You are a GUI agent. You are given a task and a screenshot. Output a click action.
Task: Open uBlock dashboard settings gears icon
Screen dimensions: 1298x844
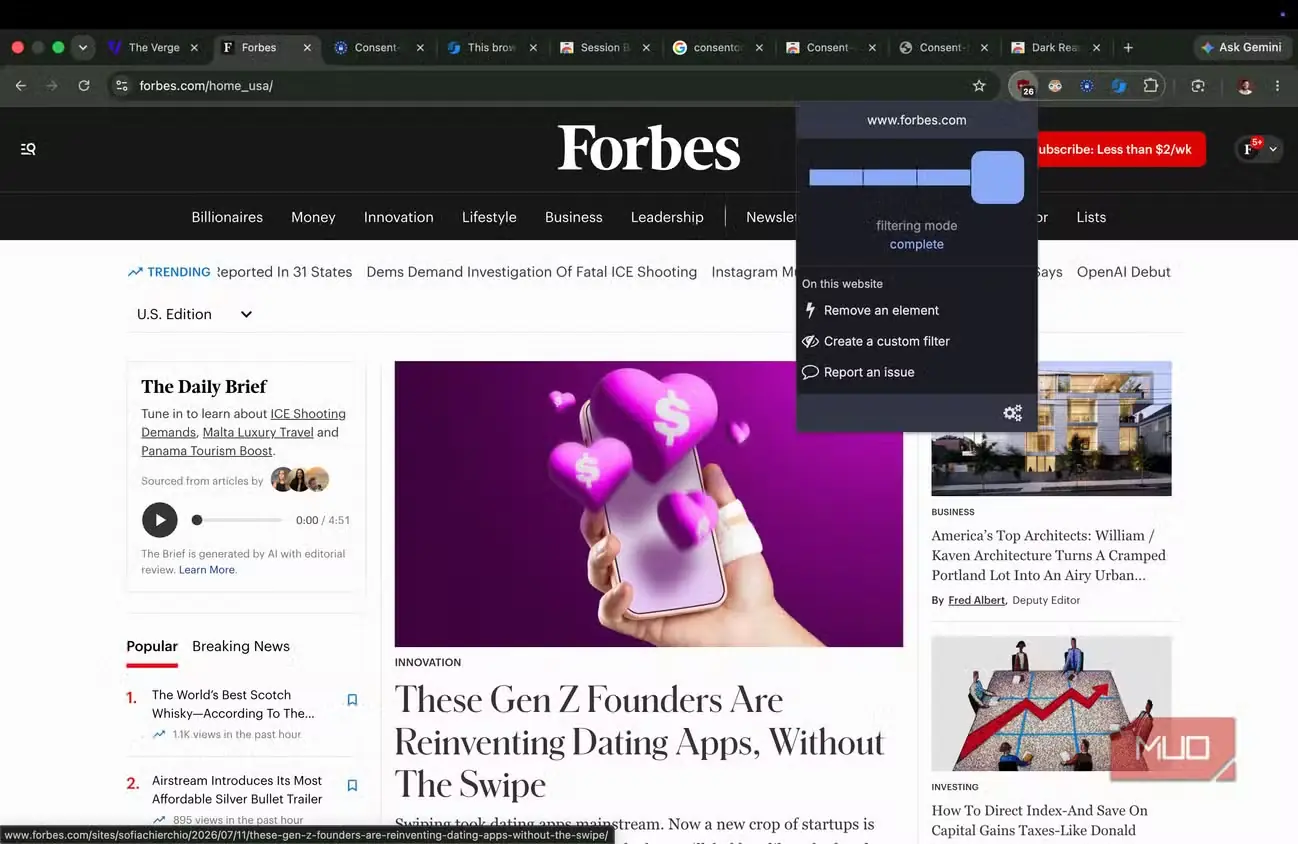(x=1012, y=413)
